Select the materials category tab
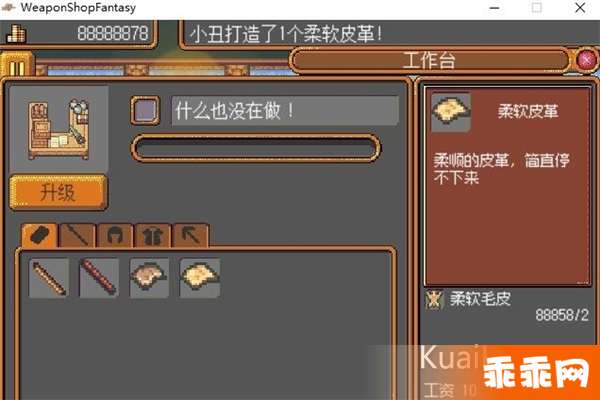Viewport: 600px width, 400px height. [x=40, y=235]
